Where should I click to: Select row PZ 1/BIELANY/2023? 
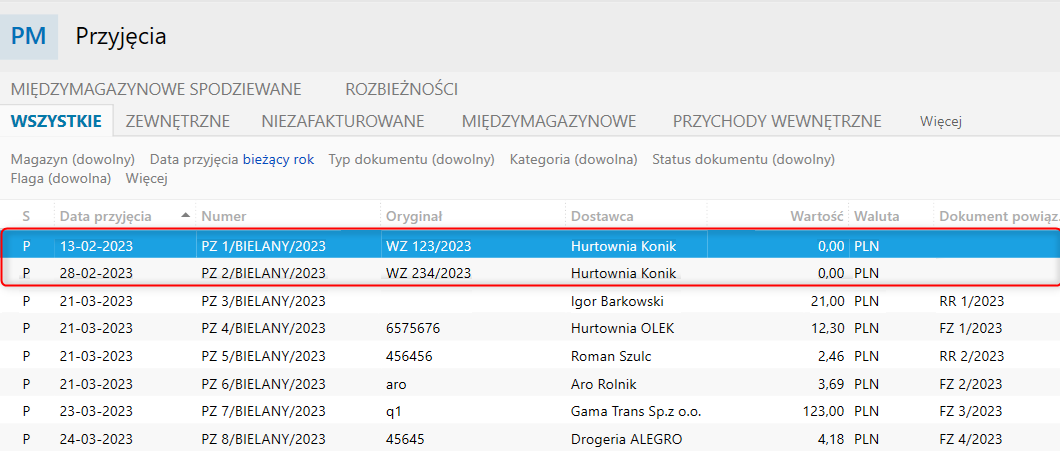530,246
